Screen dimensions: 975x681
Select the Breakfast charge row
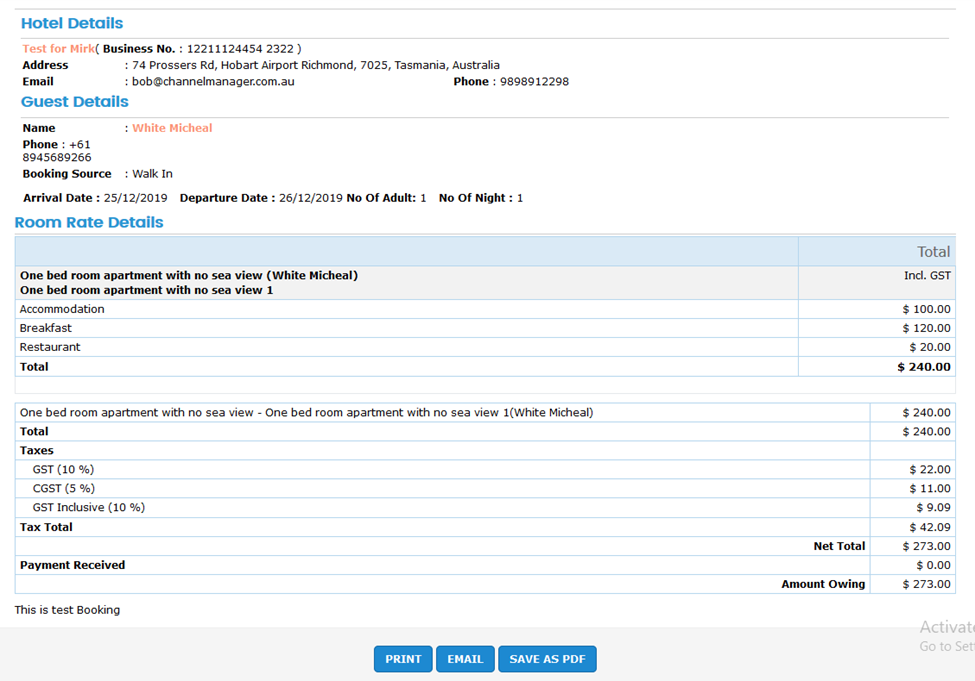(x=46, y=329)
